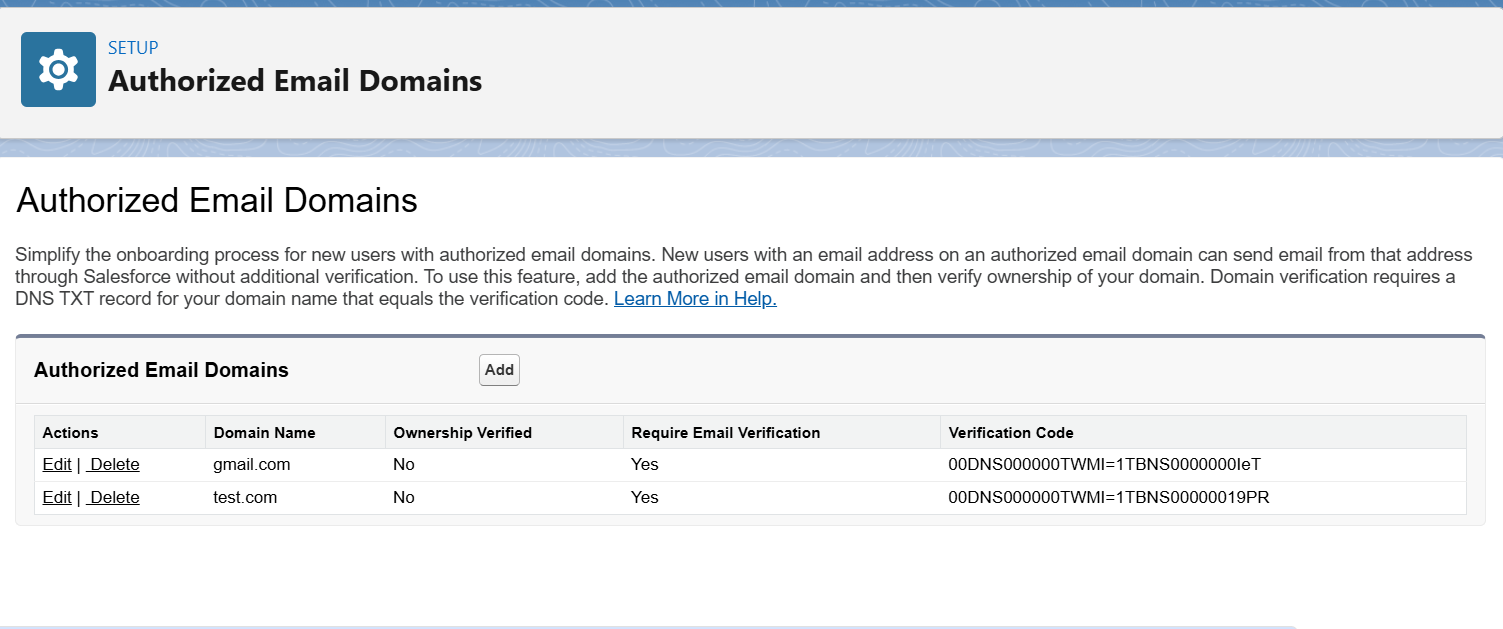Select the gmail.com domain name cell
The width and height of the screenshot is (1503, 629).
click(x=252, y=465)
